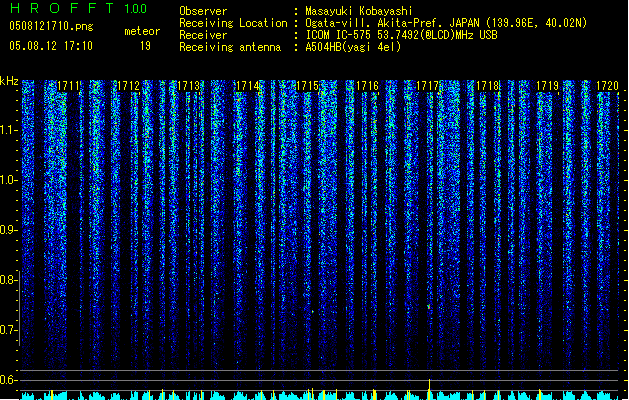This screenshot has width=629, height=400.
Task: Click the Receiving Location label
Action: point(233,23)
